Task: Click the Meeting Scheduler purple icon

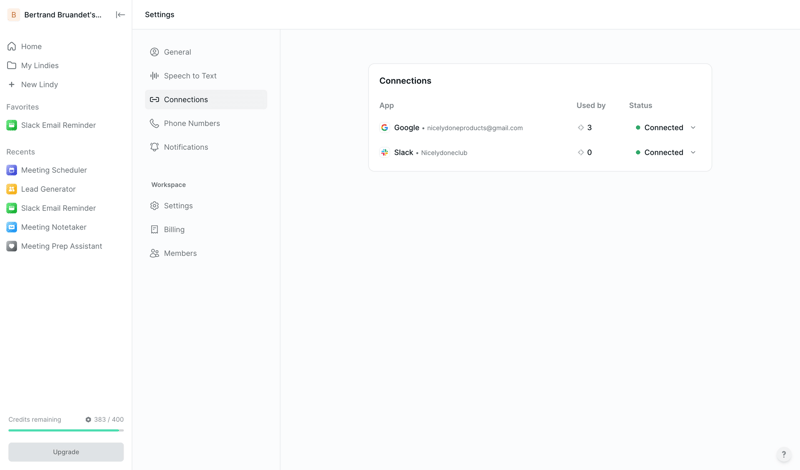Action: point(11,170)
